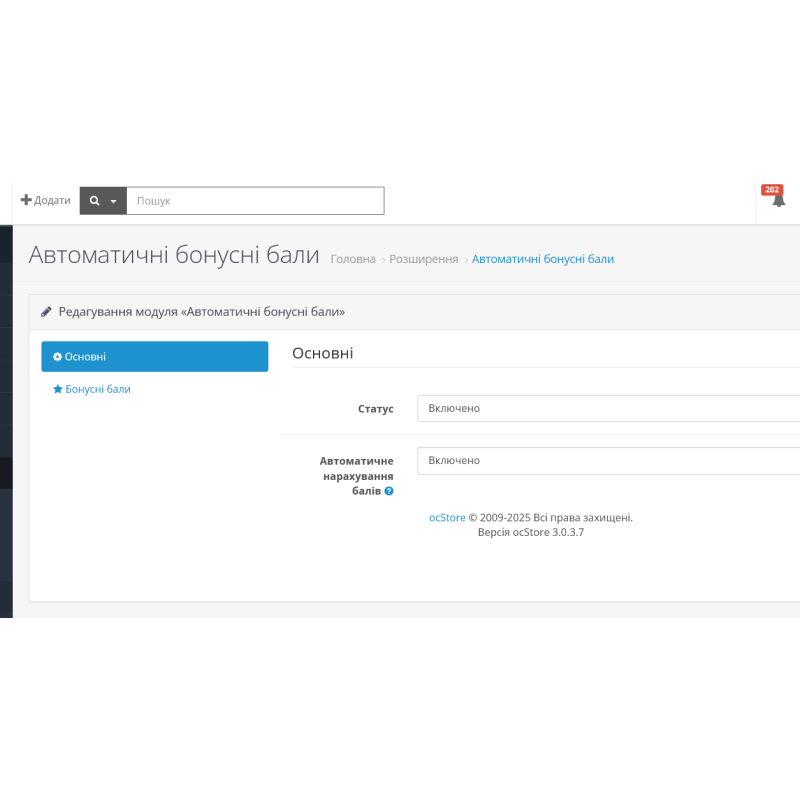Click the magnifier search icon
Image resolution: width=800 pixels, height=800 pixels.
click(94, 200)
